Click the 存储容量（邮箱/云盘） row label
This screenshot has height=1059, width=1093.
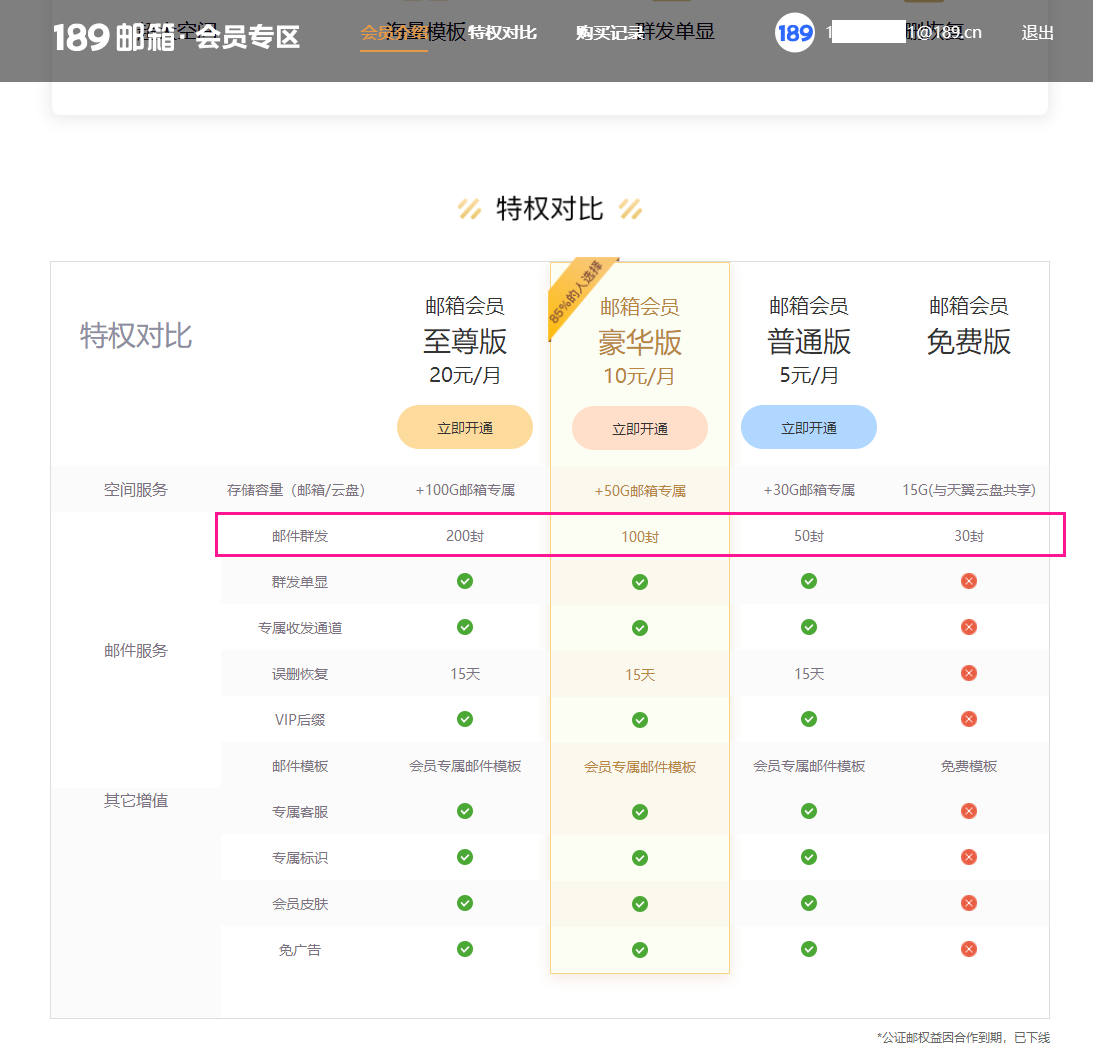pos(296,490)
